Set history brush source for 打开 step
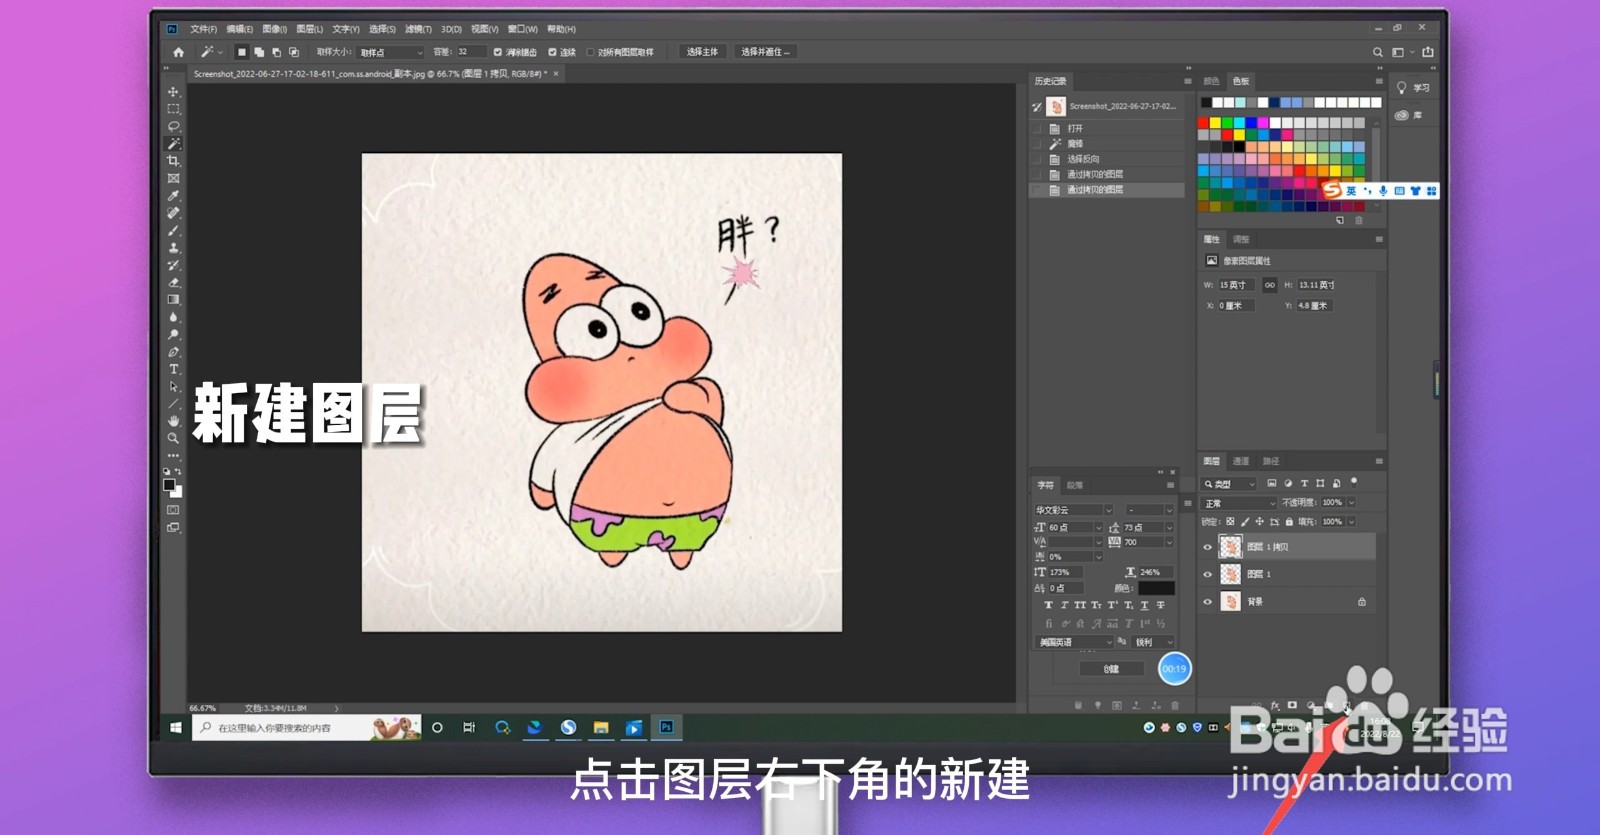This screenshot has height=835, width=1600. (x=1037, y=129)
